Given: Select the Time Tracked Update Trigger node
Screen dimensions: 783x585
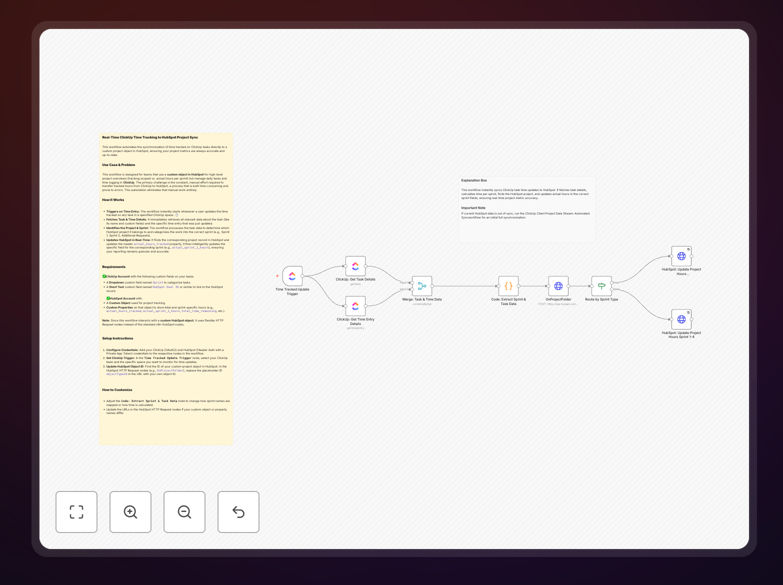Looking at the screenshot, I should point(292,276).
